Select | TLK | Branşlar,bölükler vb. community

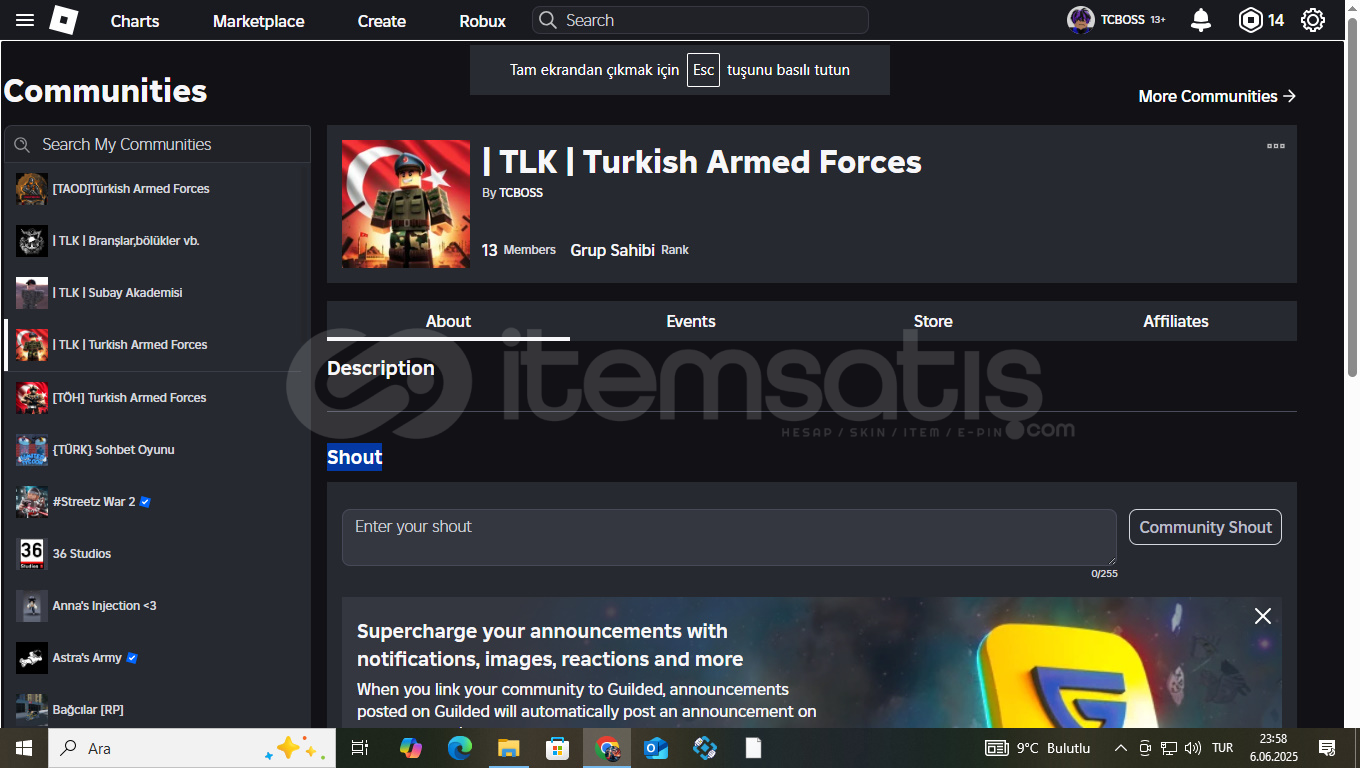click(156, 241)
